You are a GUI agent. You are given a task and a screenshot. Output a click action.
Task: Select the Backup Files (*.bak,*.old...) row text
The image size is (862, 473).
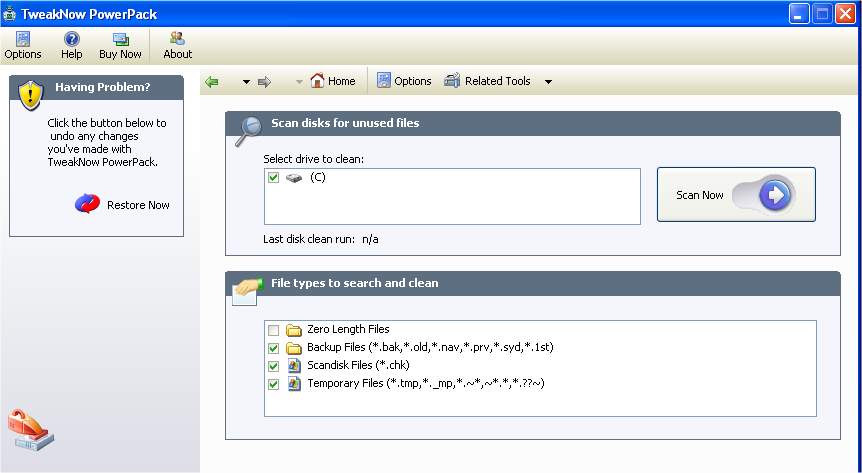(x=430, y=347)
